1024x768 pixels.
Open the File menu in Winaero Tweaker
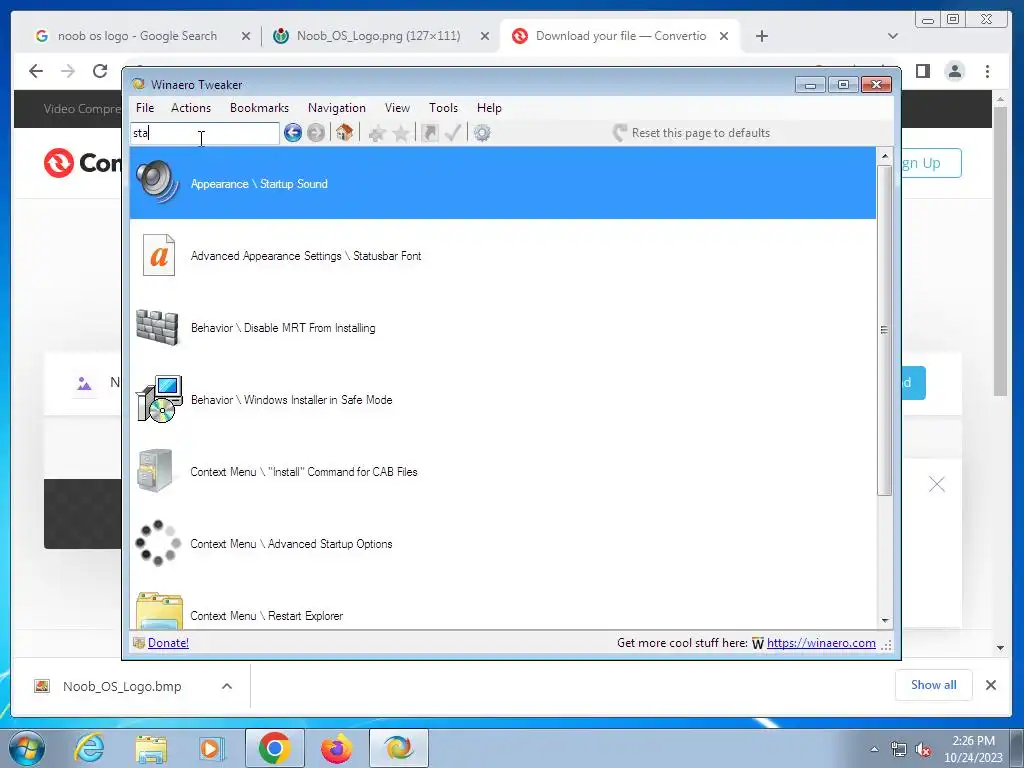(x=145, y=108)
